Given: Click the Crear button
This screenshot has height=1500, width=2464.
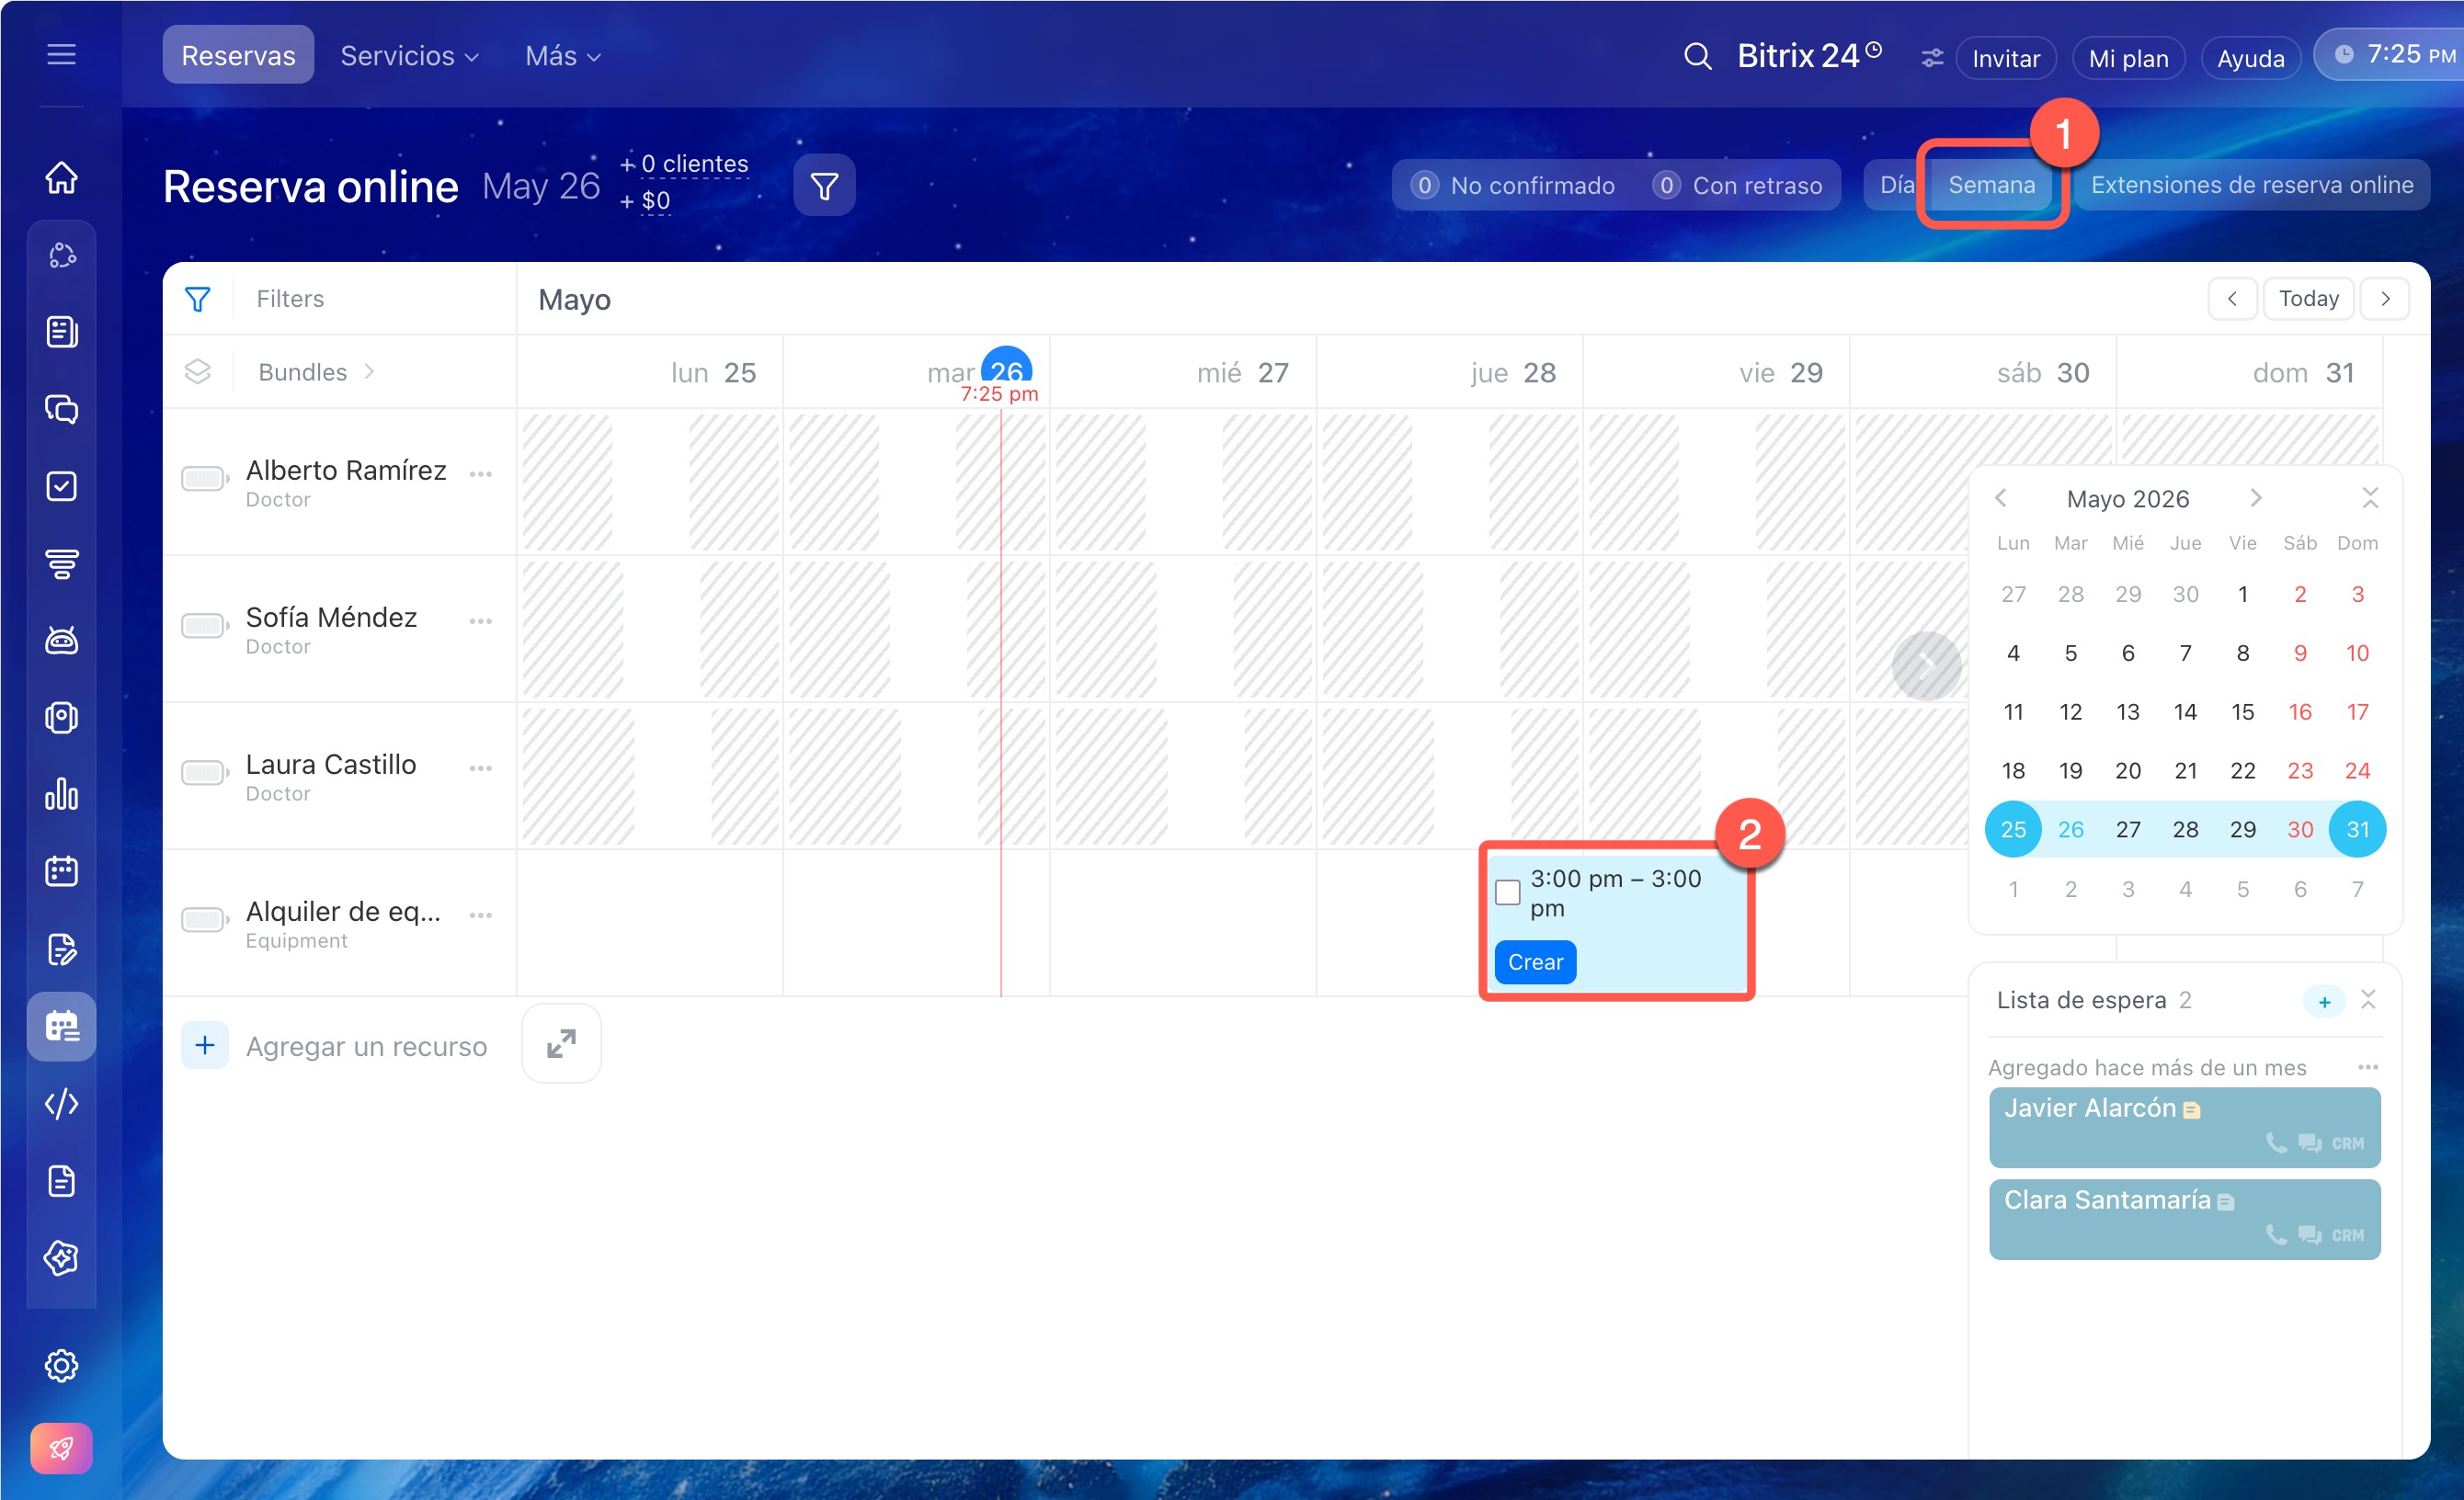Looking at the screenshot, I should pos(1535,962).
